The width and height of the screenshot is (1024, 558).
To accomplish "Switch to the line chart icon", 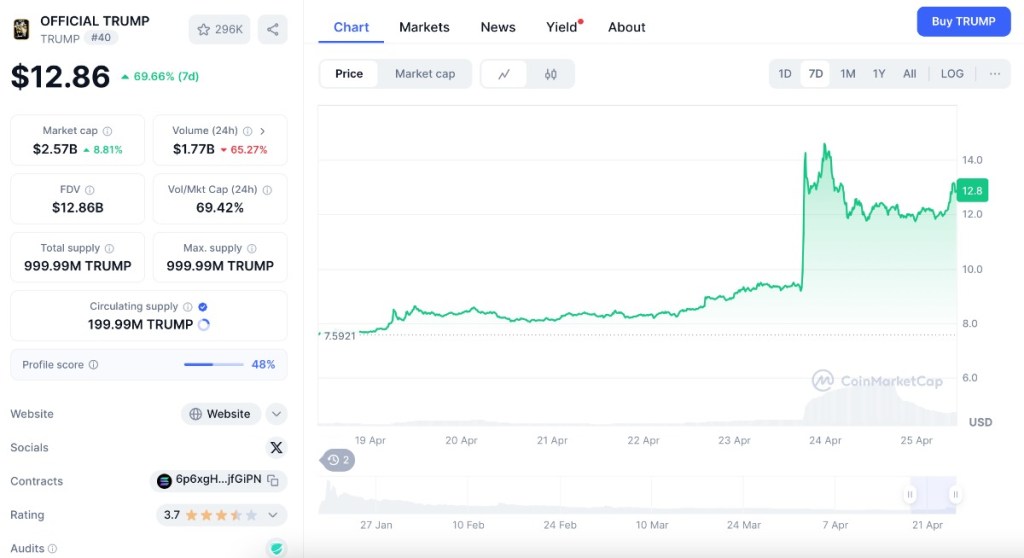I will pos(504,74).
